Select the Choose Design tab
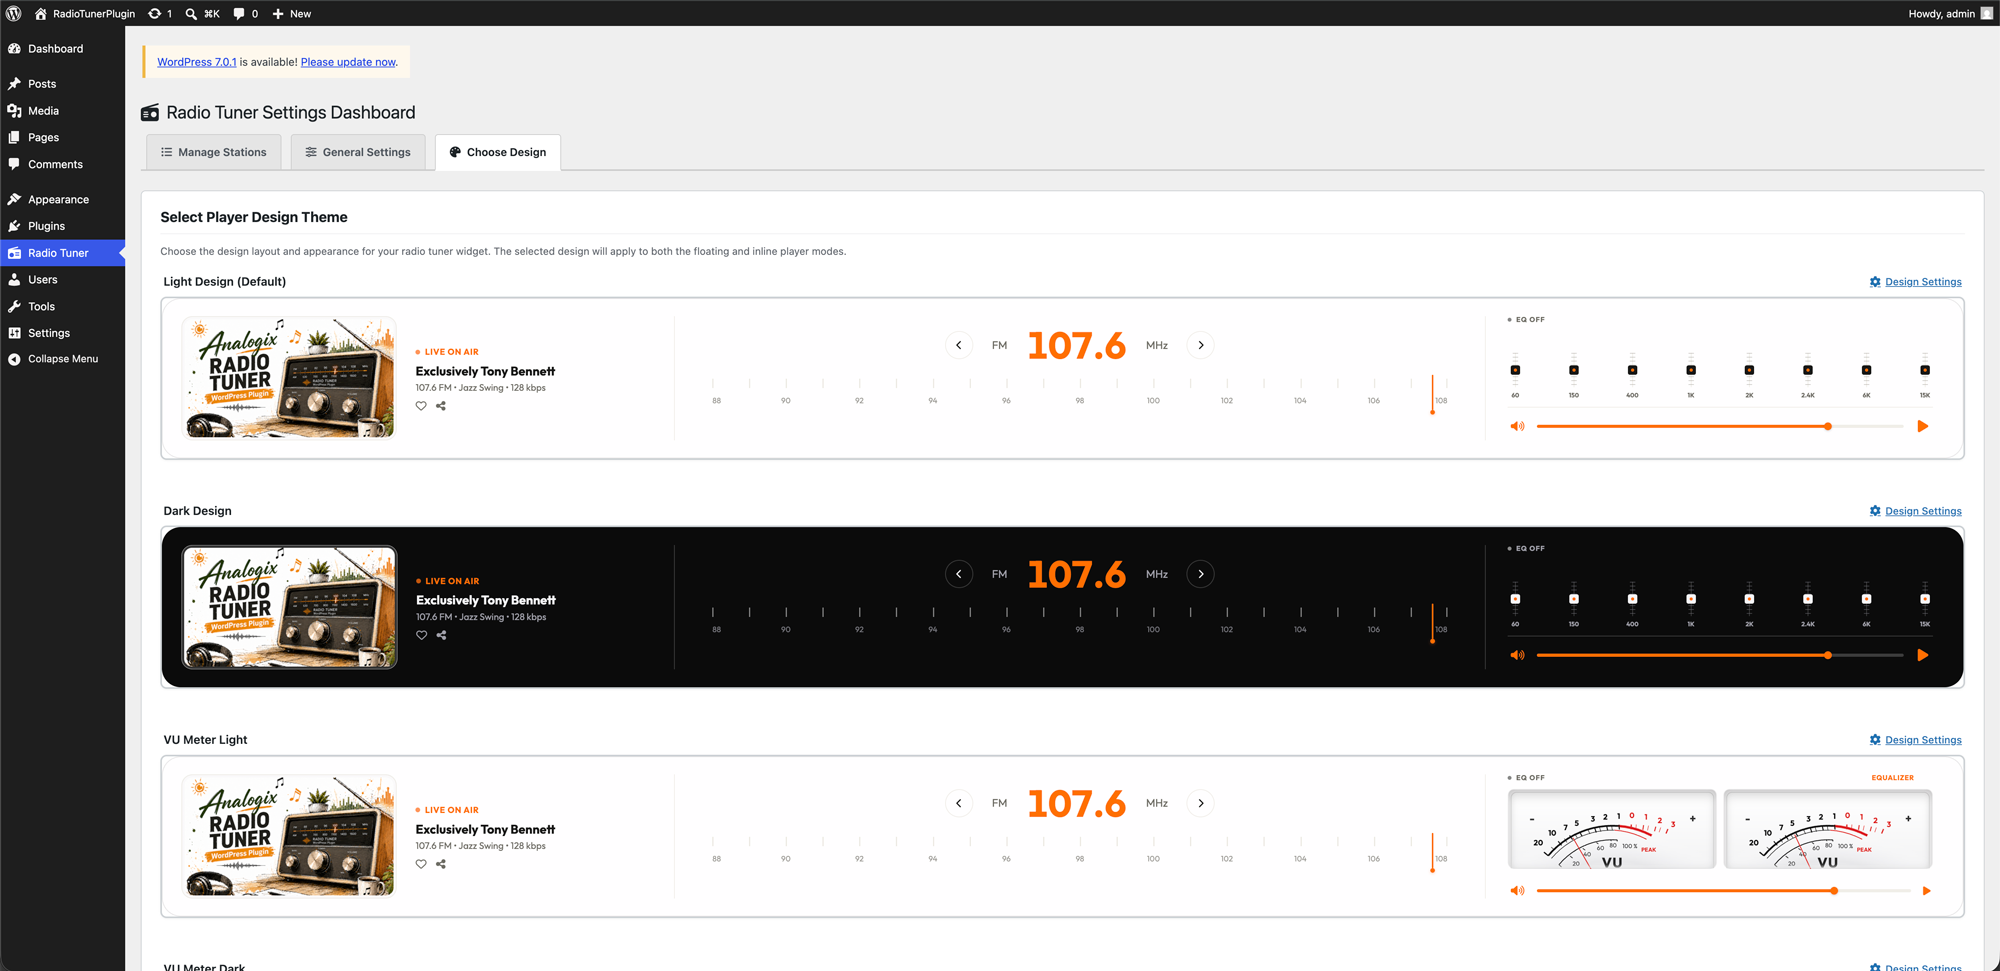Image resolution: width=2000 pixels, height=971 pixels. pyautogui.click(x=498, y=152)
